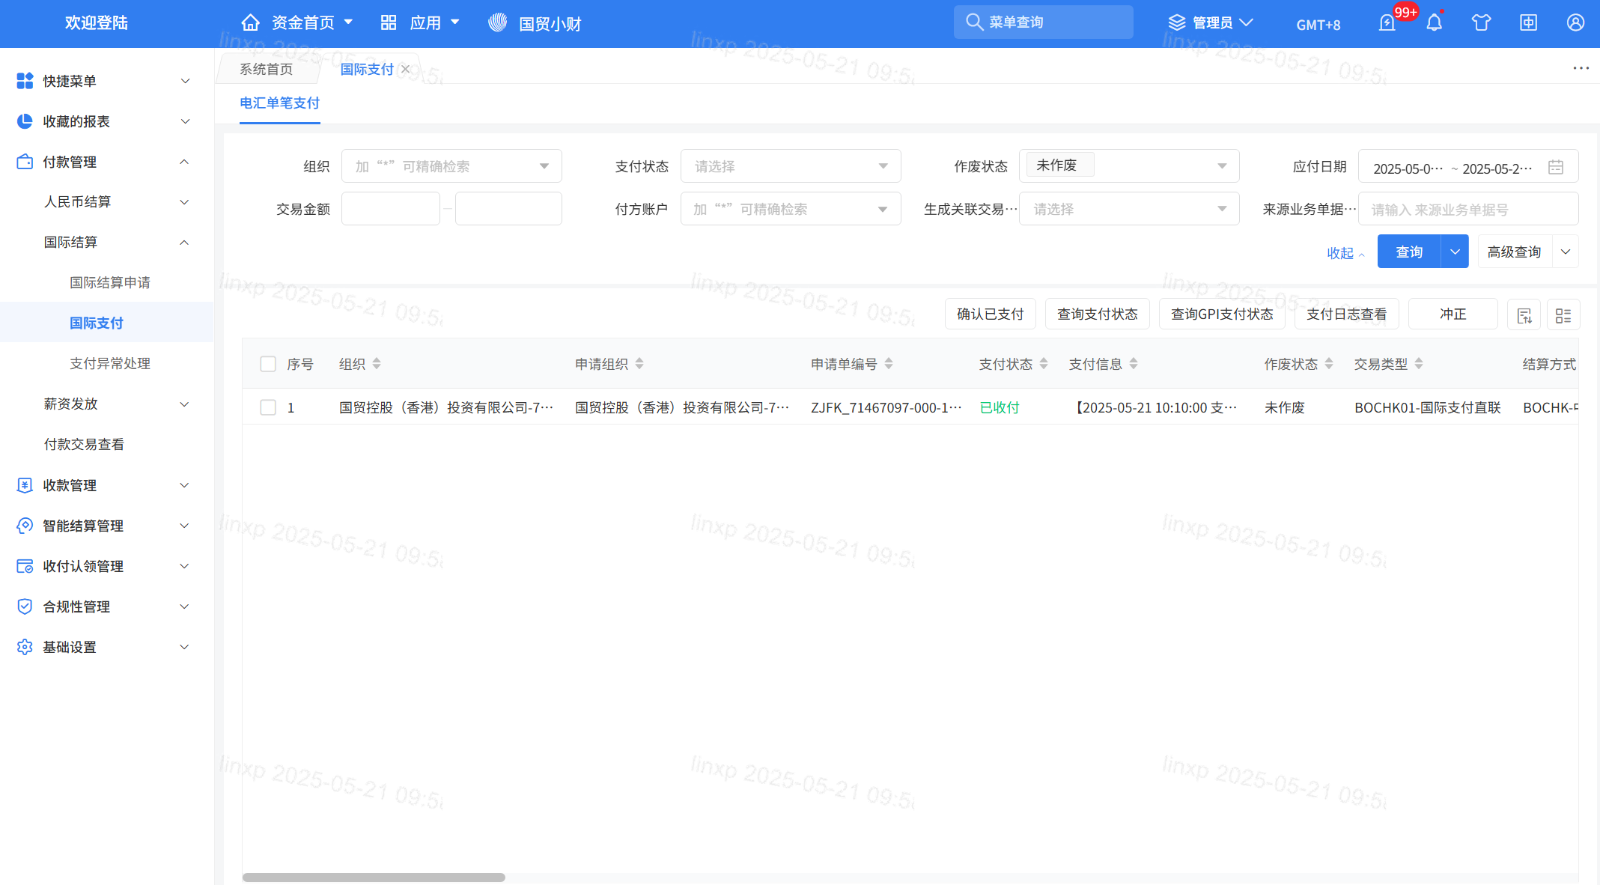
Task: Select all rows with header checkbox
Action: [268, 364]
